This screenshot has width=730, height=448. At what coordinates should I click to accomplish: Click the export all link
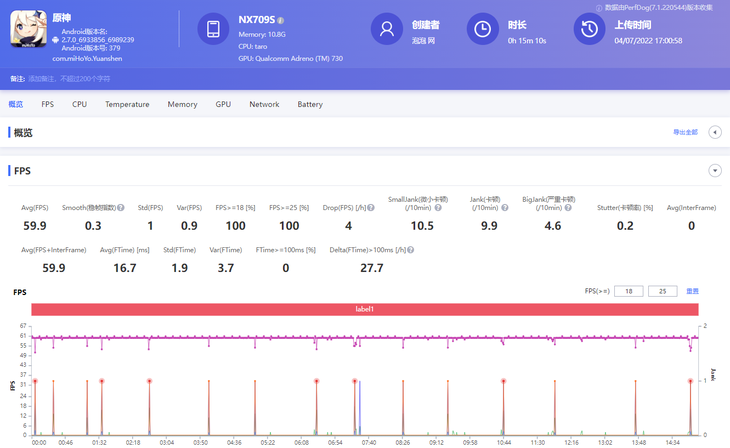click(x=685, y=132)
